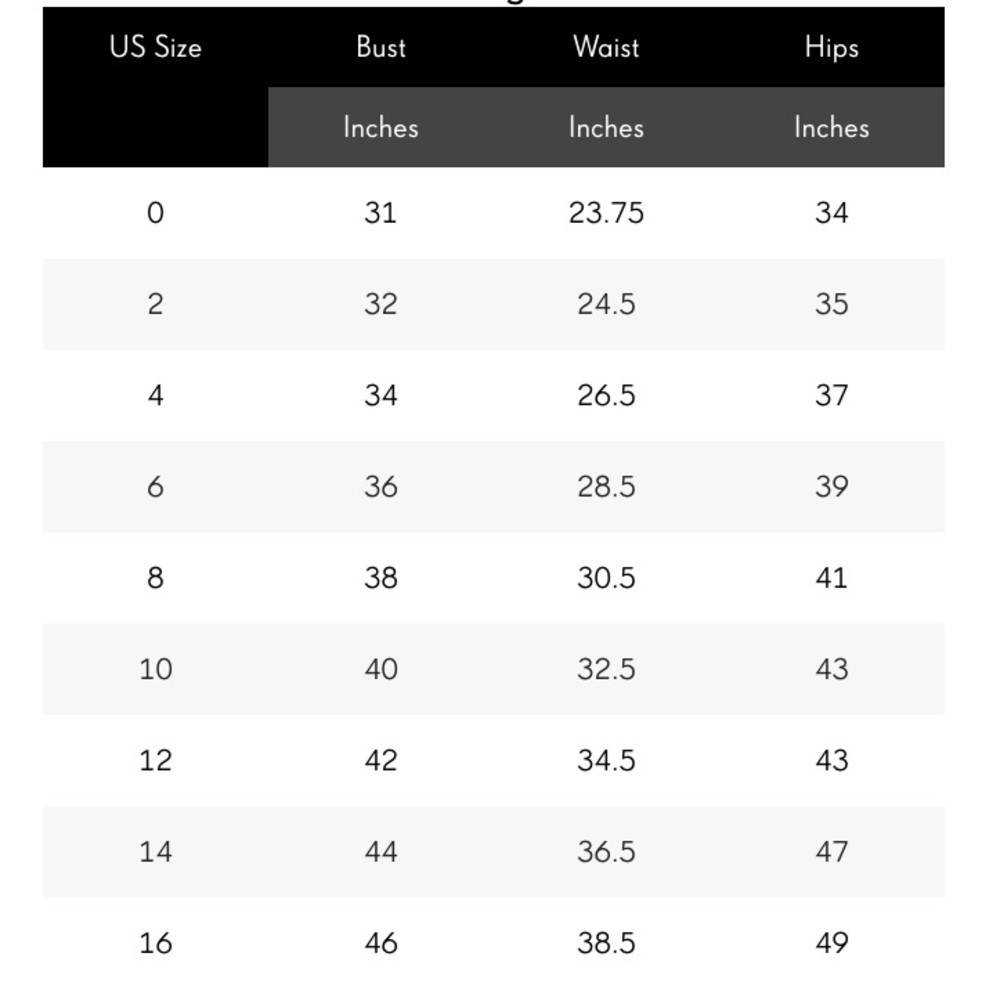This screenshot has height=1000, width=1000.
Task: Click the 36.5 waist measurement
Action: [606, 852]
